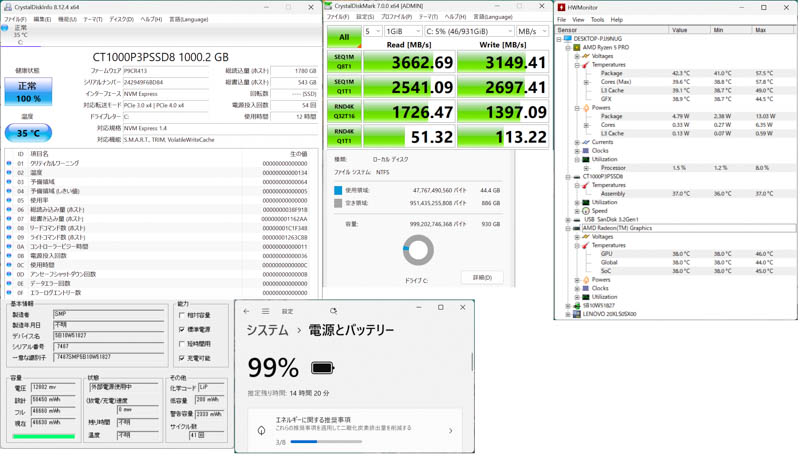
Task: Toggle the 相対容量 checkbox in battery info
Action: pos(182,315)
